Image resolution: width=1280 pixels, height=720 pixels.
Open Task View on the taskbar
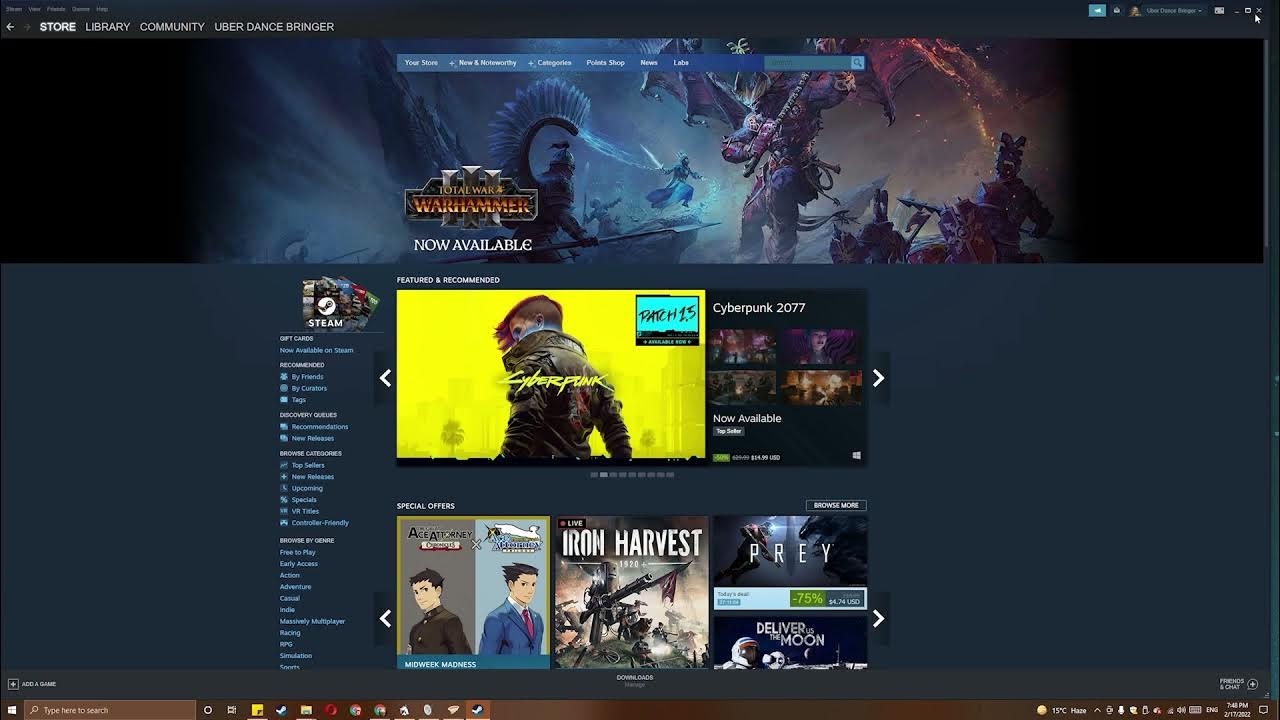(x=232, y=710)
